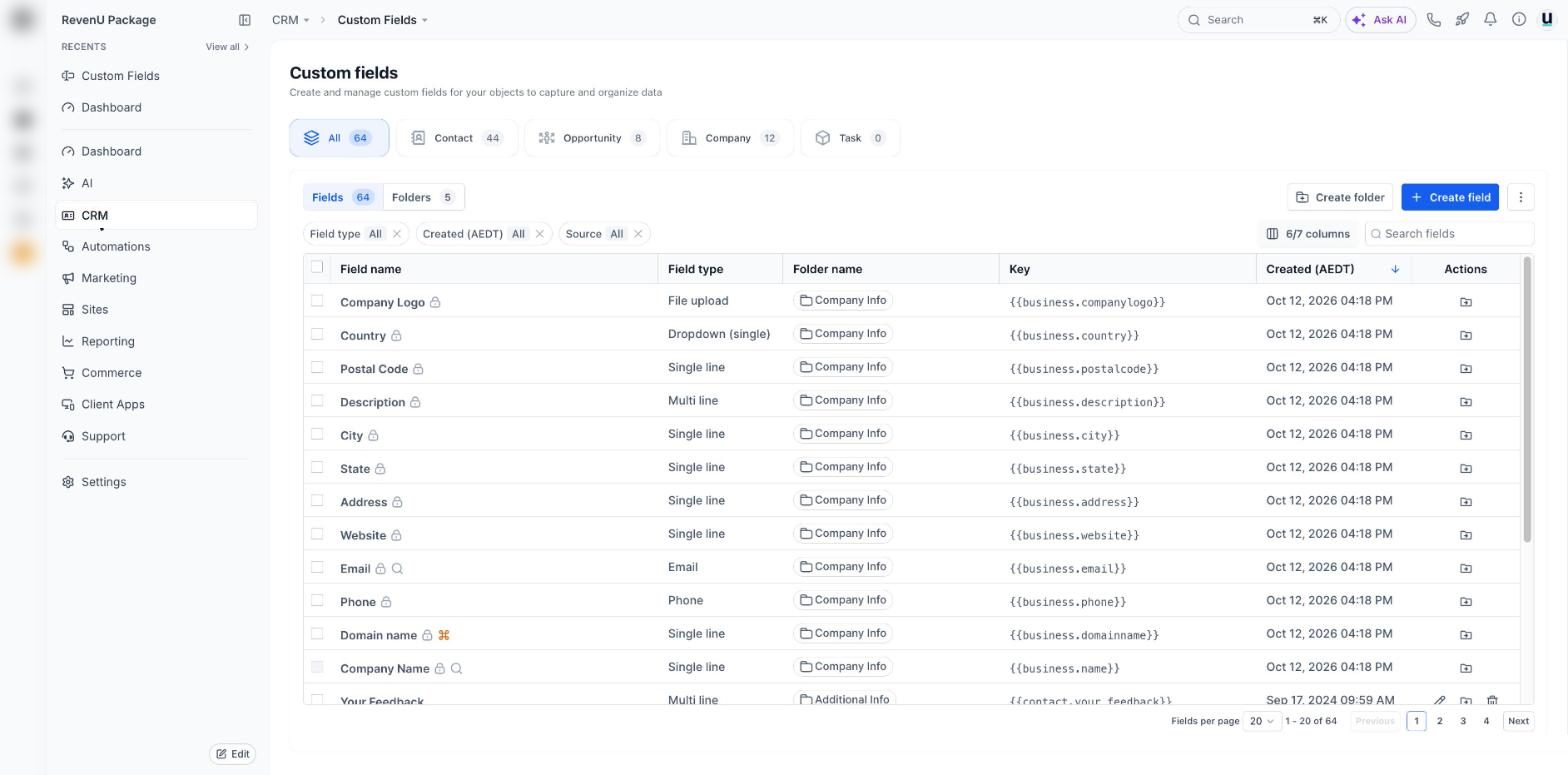This screenshot has width=1568, height=775.
Task: Delete the Your Feedback field
Action: [x=1492, y=701]
